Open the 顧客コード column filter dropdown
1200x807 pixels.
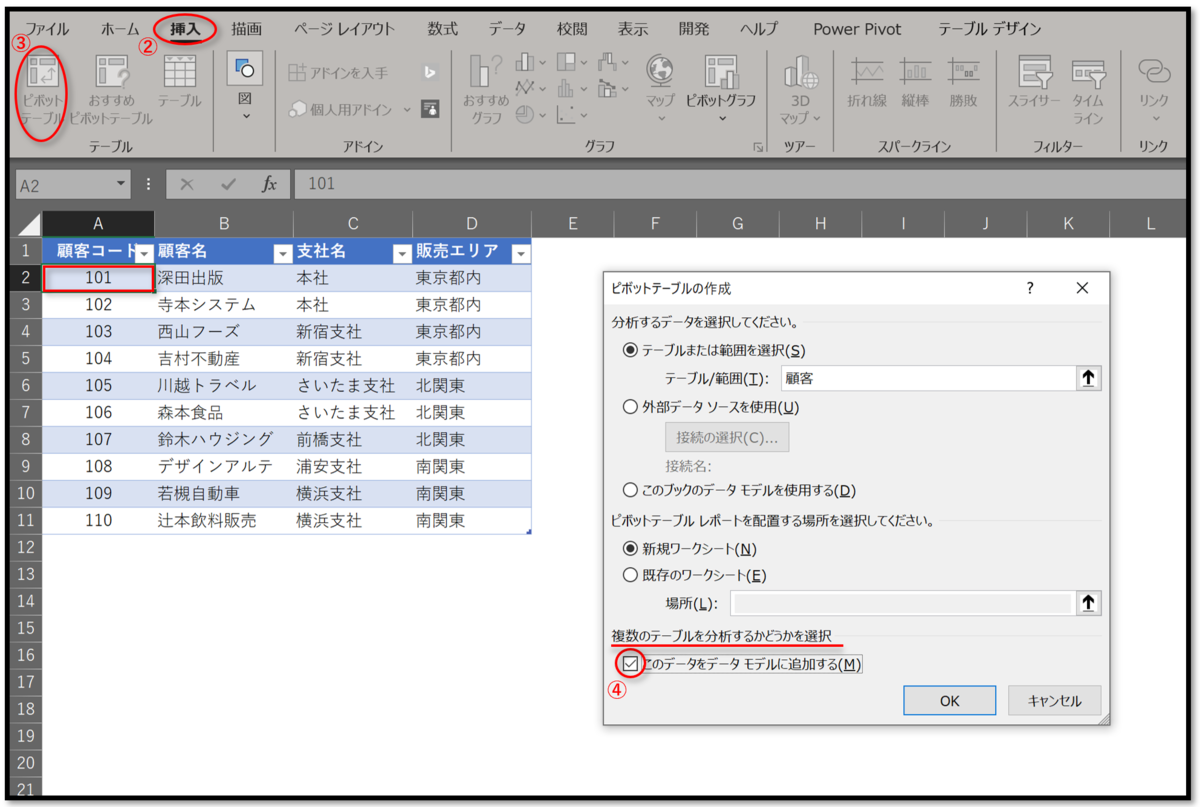point(143,253)
